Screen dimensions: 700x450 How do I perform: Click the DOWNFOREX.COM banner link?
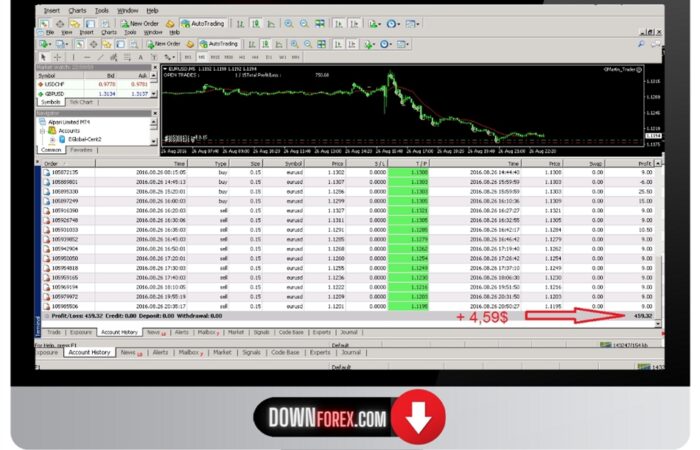tap(325, 416)
